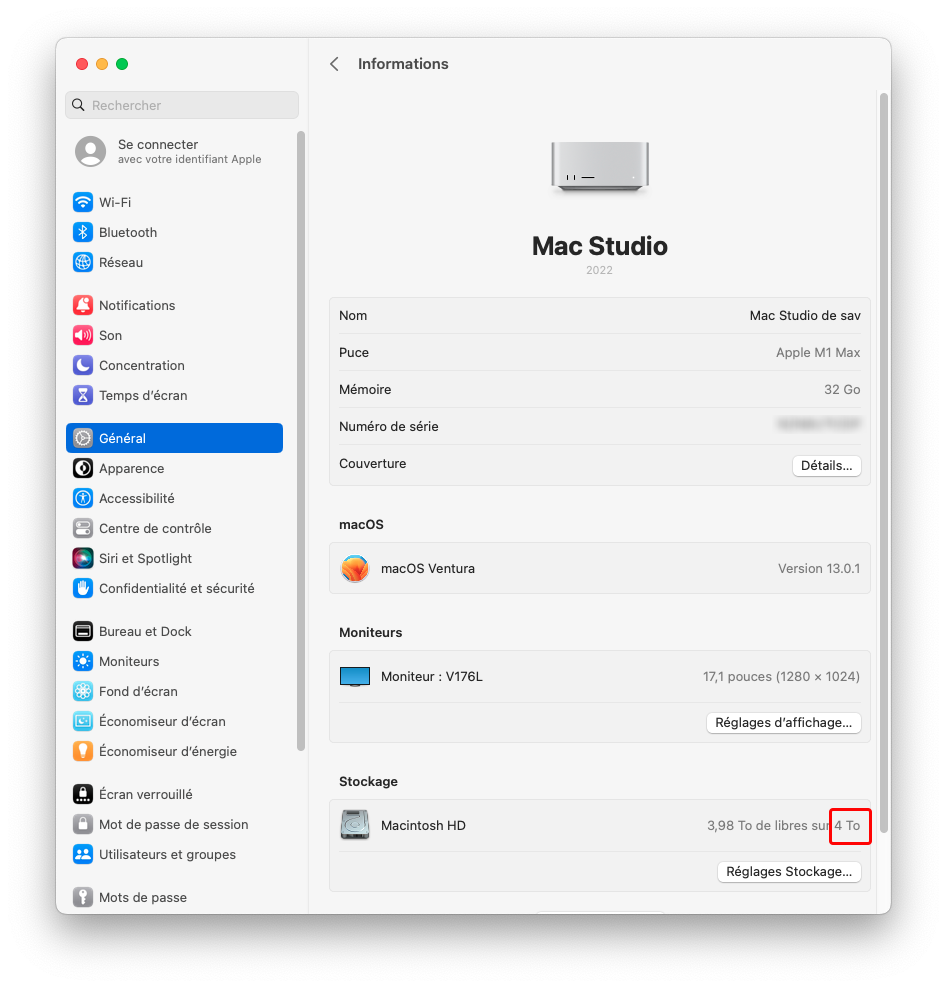The image size is (947, 988).
Task: Open the Utilisateurs et groupes label
Action: (x=167, y=854)
